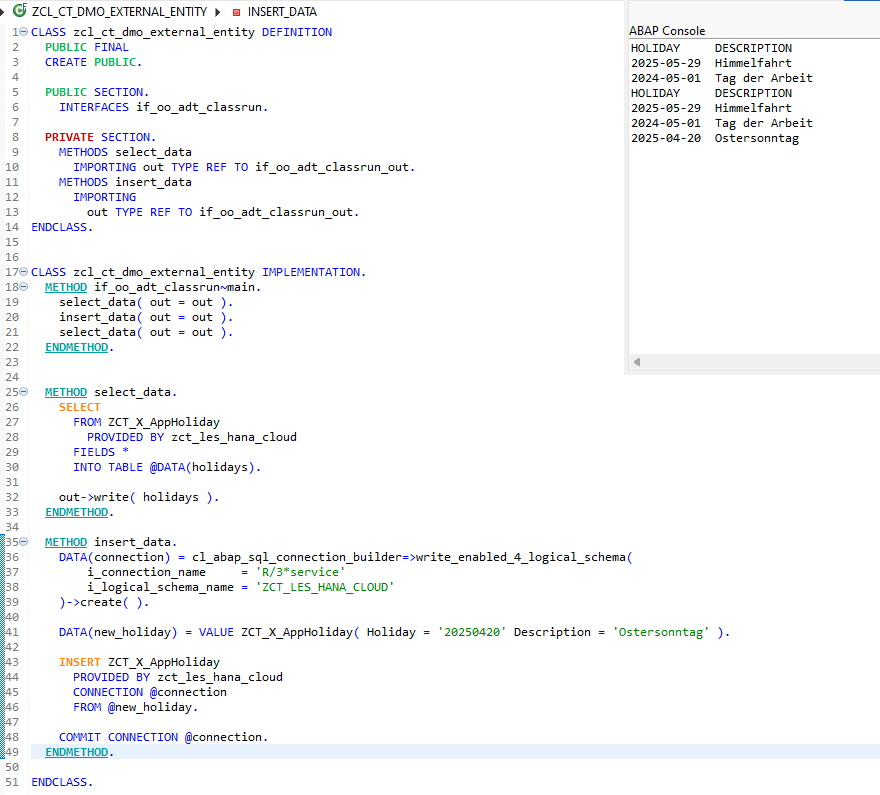This screenshot has width=880, height=795.
Task: Click cl_abap_sql_connection_builder in line 36
Action: point(297,557)
